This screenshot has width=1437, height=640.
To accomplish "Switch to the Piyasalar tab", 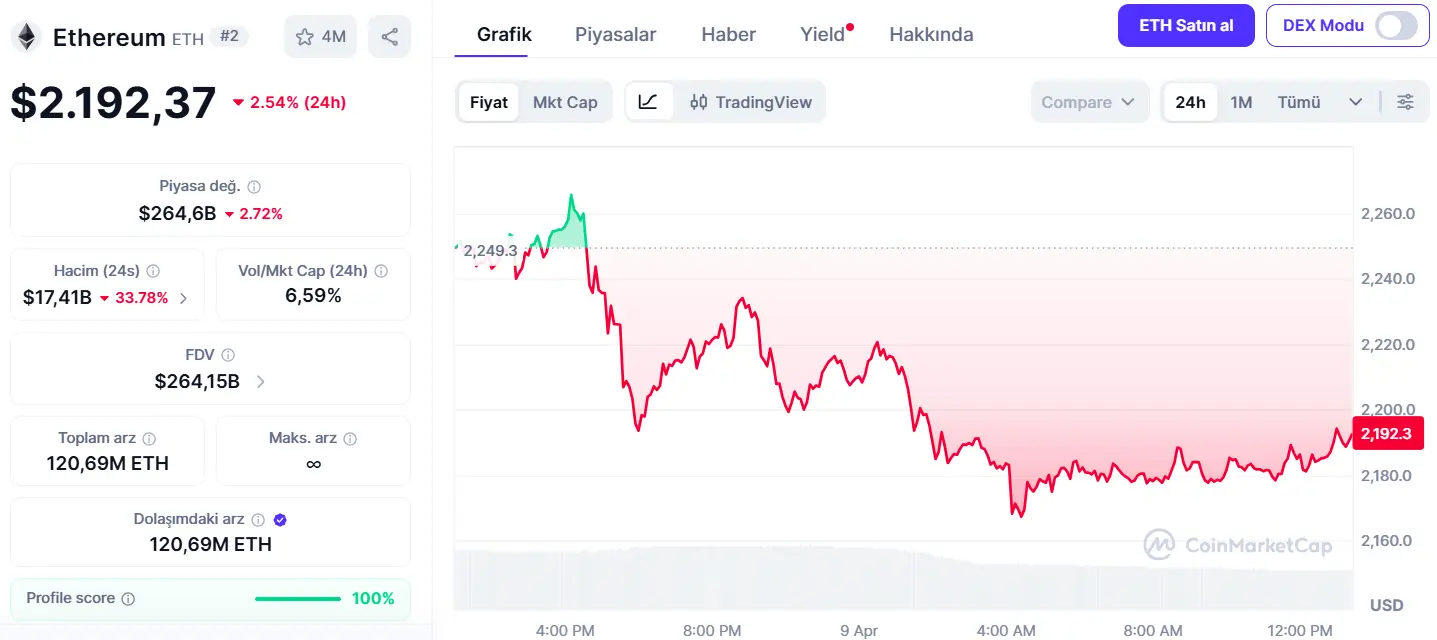I will click(615, 34).
